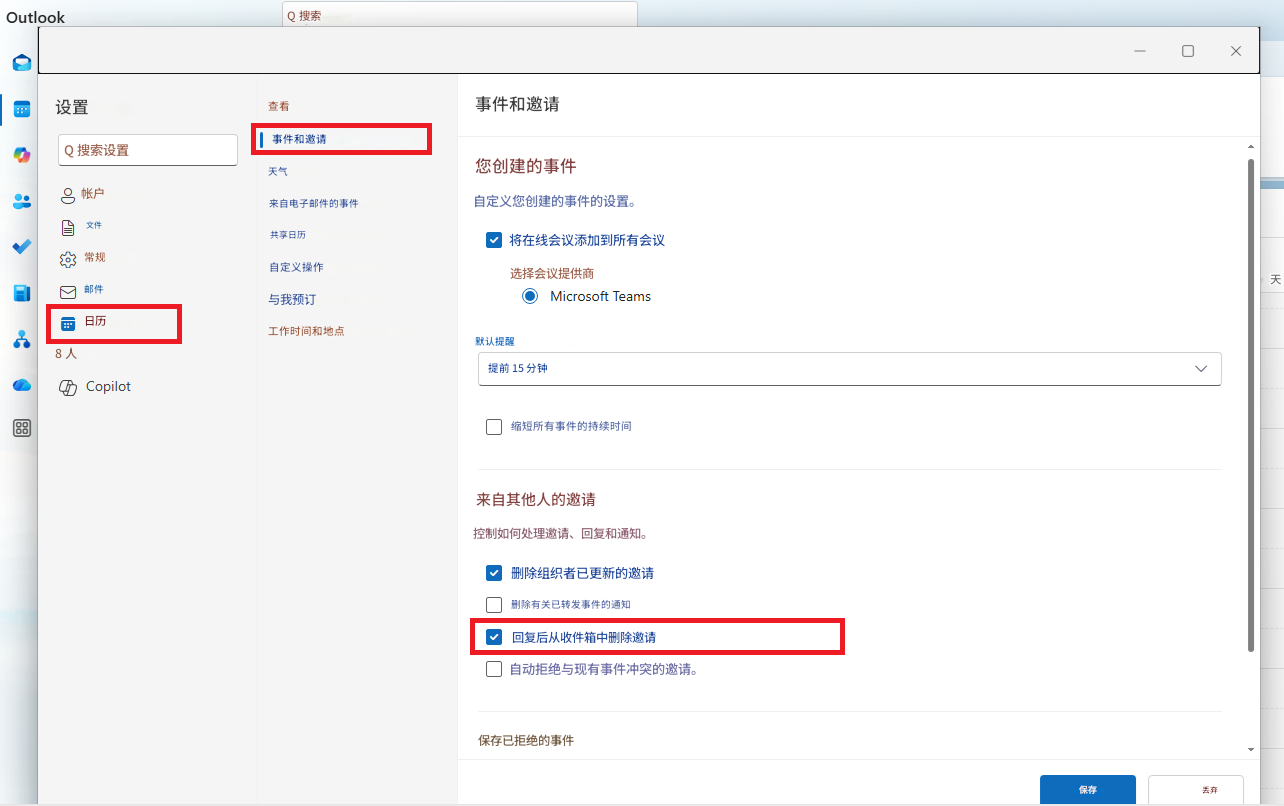Screen dimensions: 1284x806
Task: Click the Outlook 搜索 box at top
Action: (x=460, y=15)
